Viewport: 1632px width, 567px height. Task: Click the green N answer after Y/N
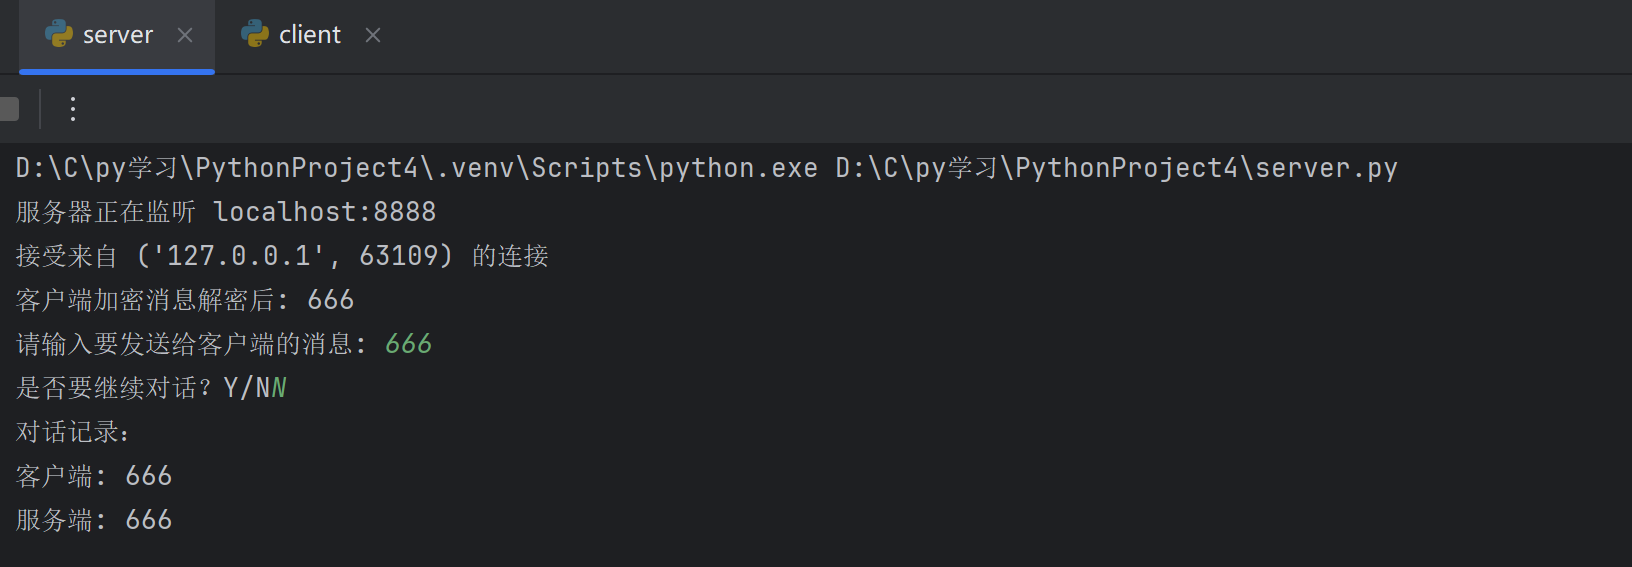(x=279, y=388)
